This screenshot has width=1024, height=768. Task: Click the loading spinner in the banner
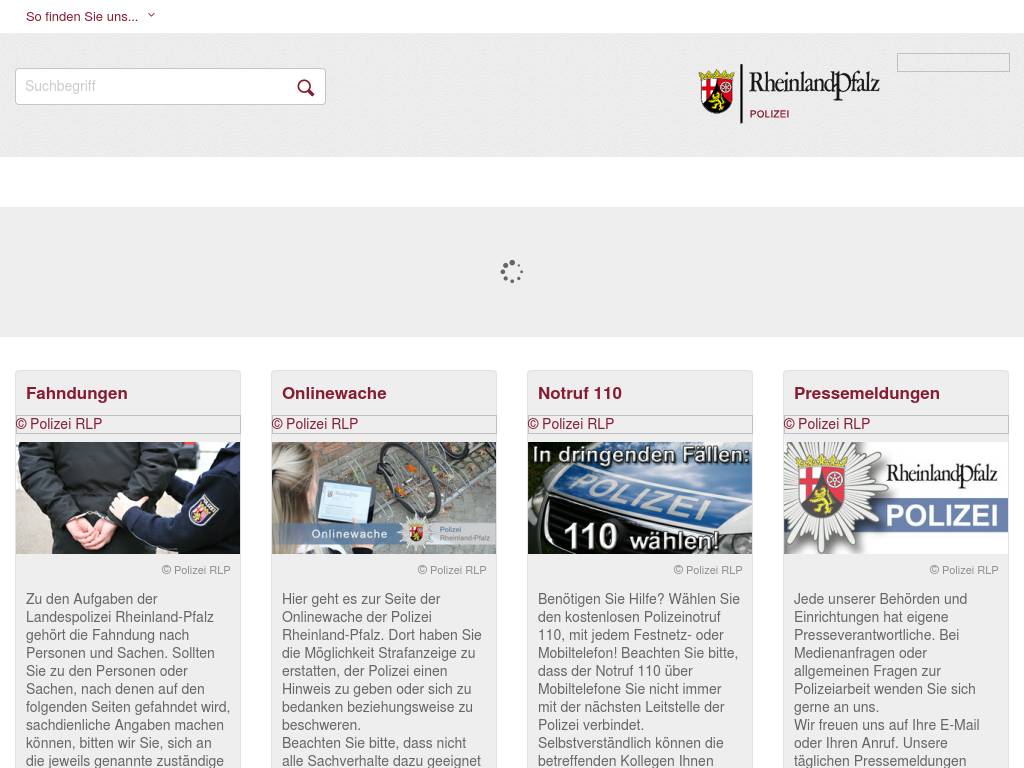(x=511, y=272)
